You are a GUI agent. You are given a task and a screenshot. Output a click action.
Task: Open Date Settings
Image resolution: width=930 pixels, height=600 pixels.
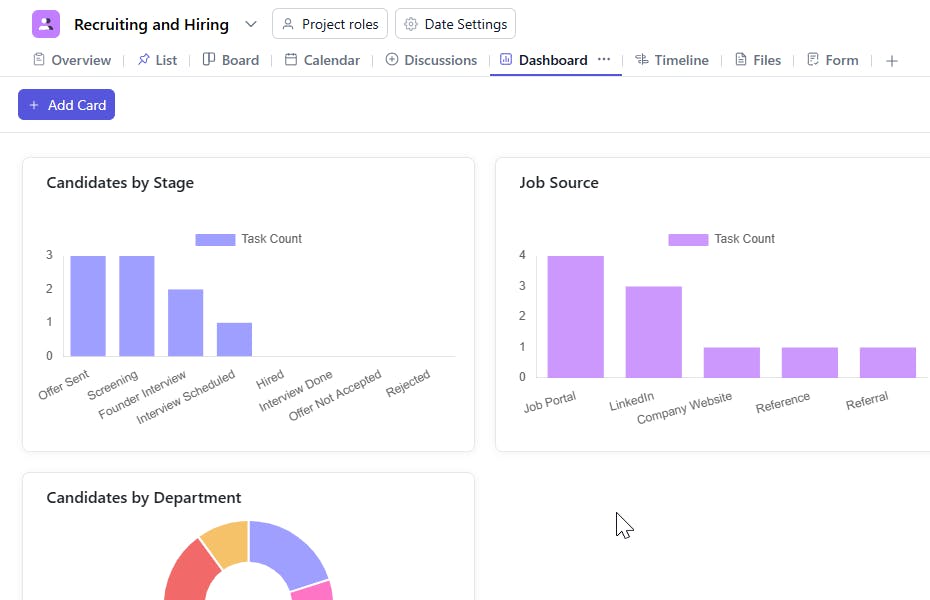455,24
